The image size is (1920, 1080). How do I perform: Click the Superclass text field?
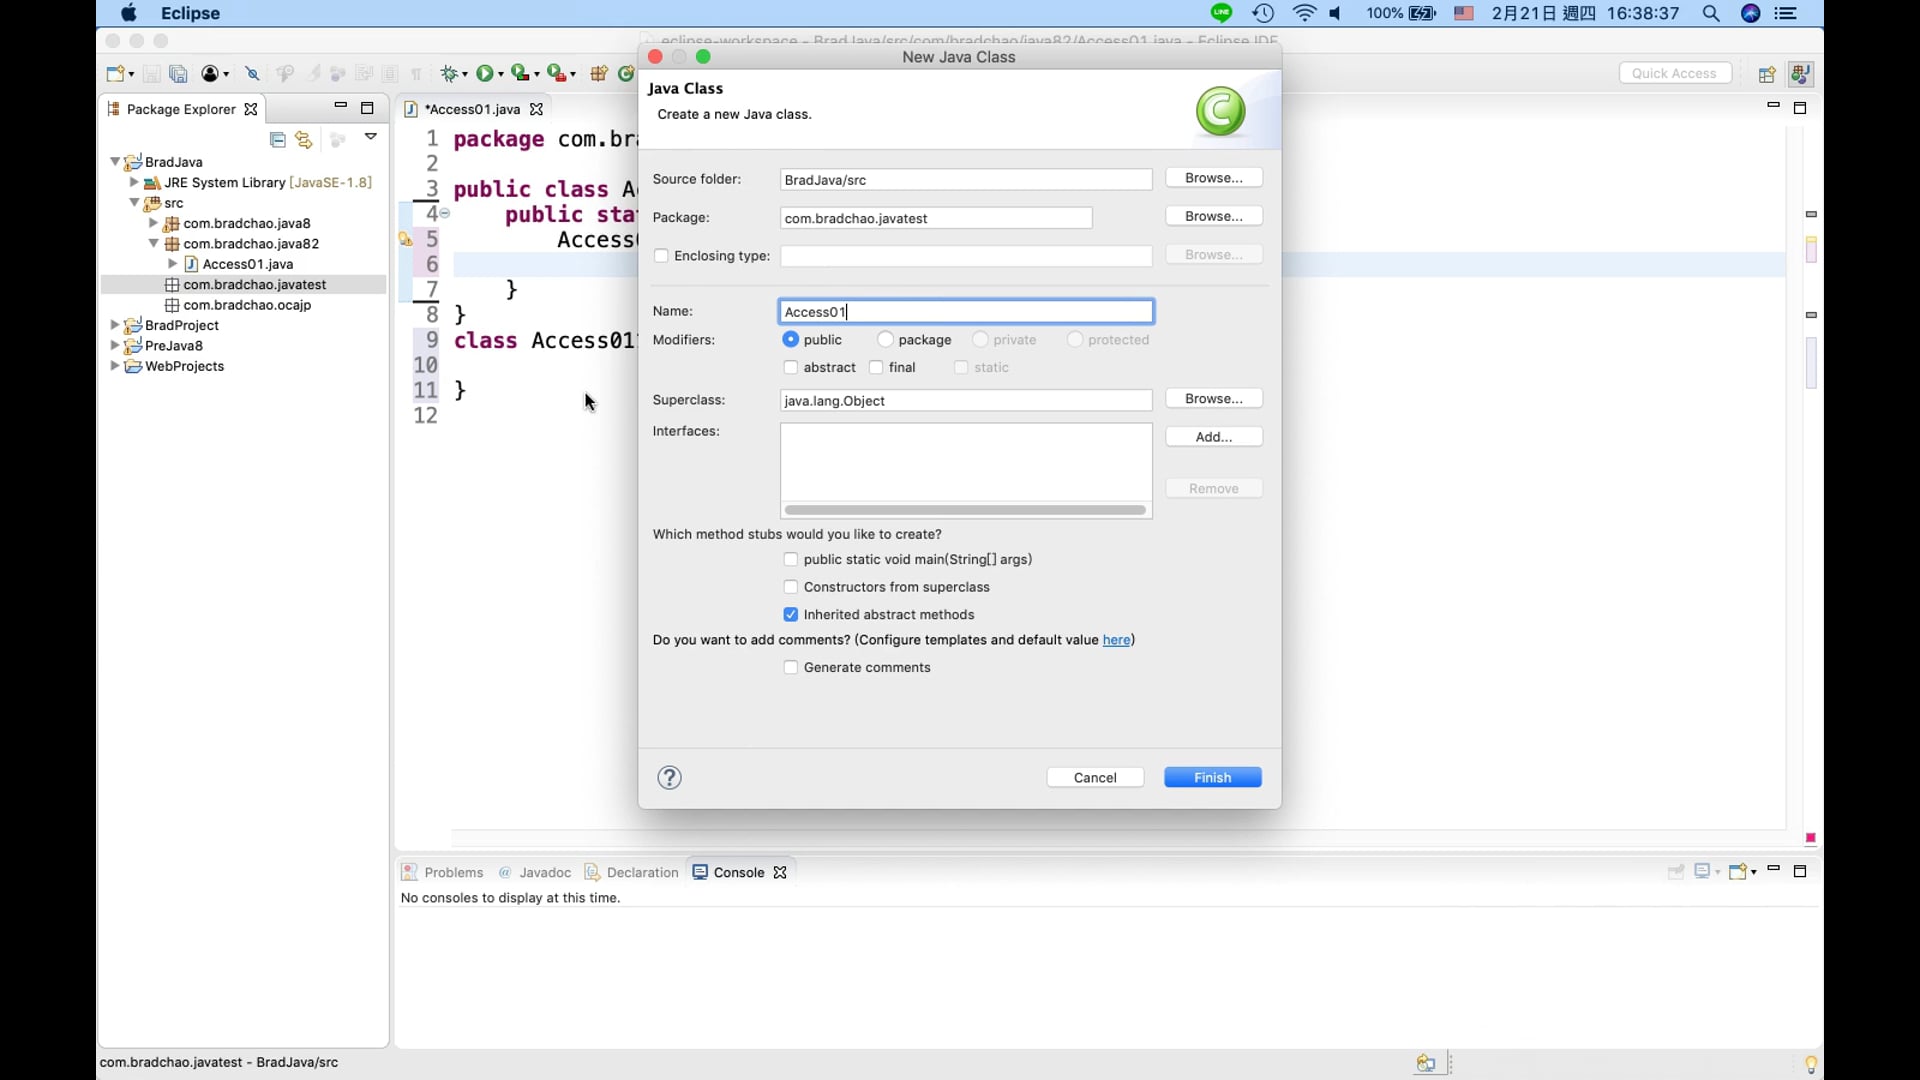tap(965, 401)
